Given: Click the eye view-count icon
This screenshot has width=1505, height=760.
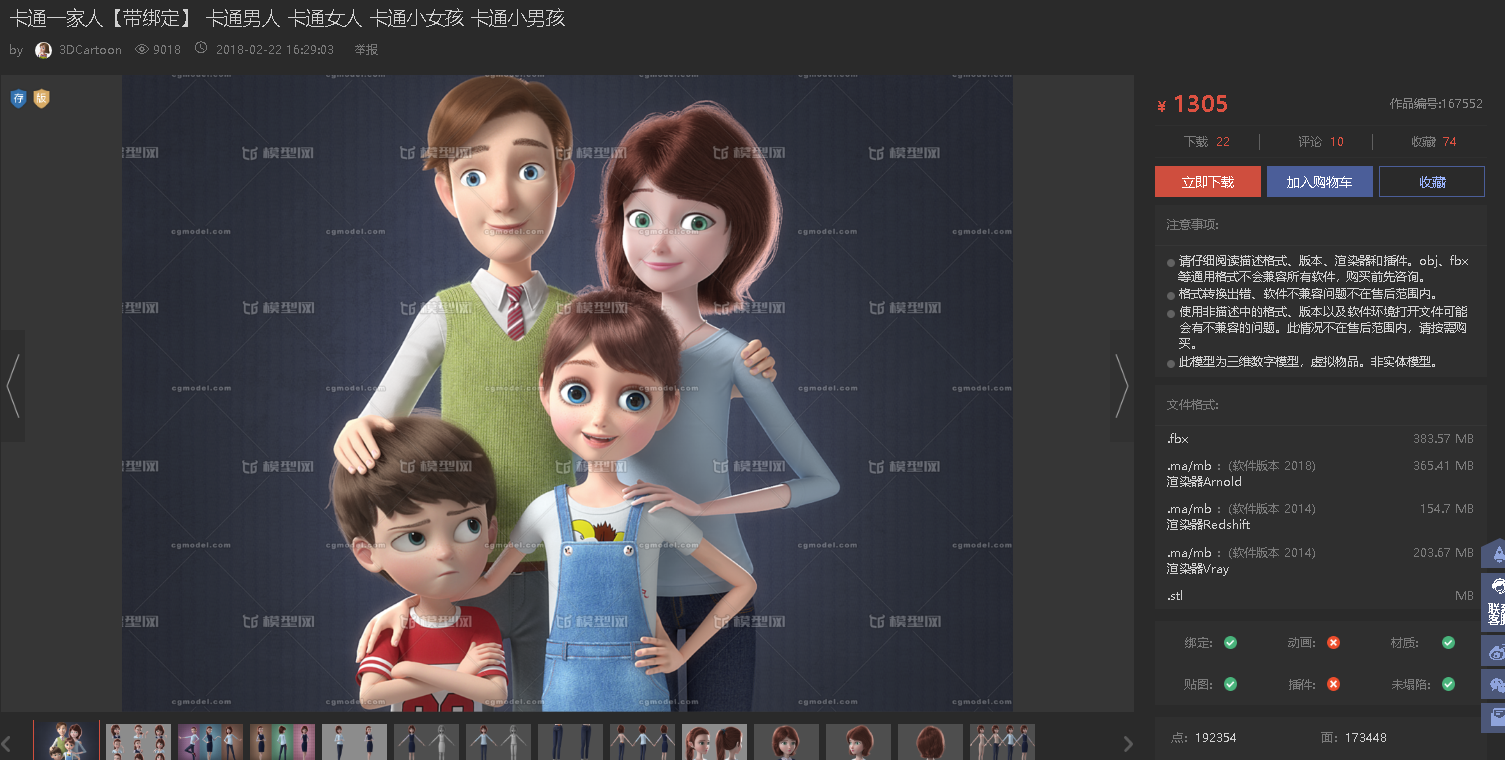Looking at the screenshot, I should pos(142,49).
